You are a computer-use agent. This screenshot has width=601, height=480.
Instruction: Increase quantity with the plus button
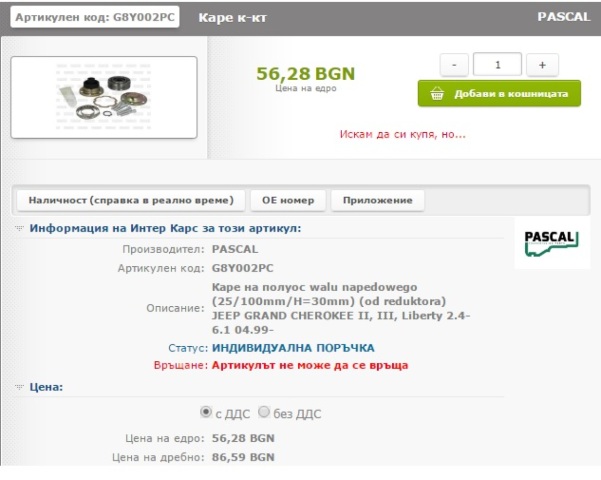(542, 64)
